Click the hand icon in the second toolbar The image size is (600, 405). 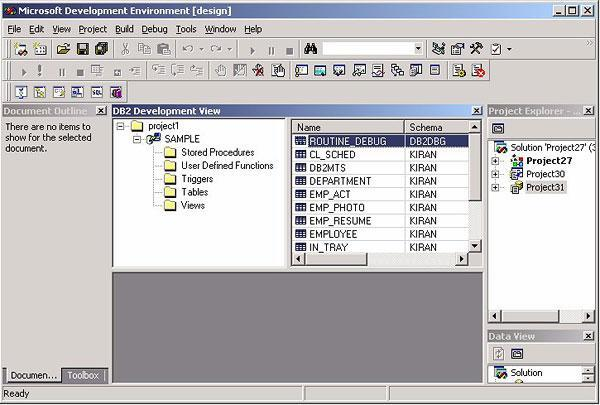click(x=220, y=71)
